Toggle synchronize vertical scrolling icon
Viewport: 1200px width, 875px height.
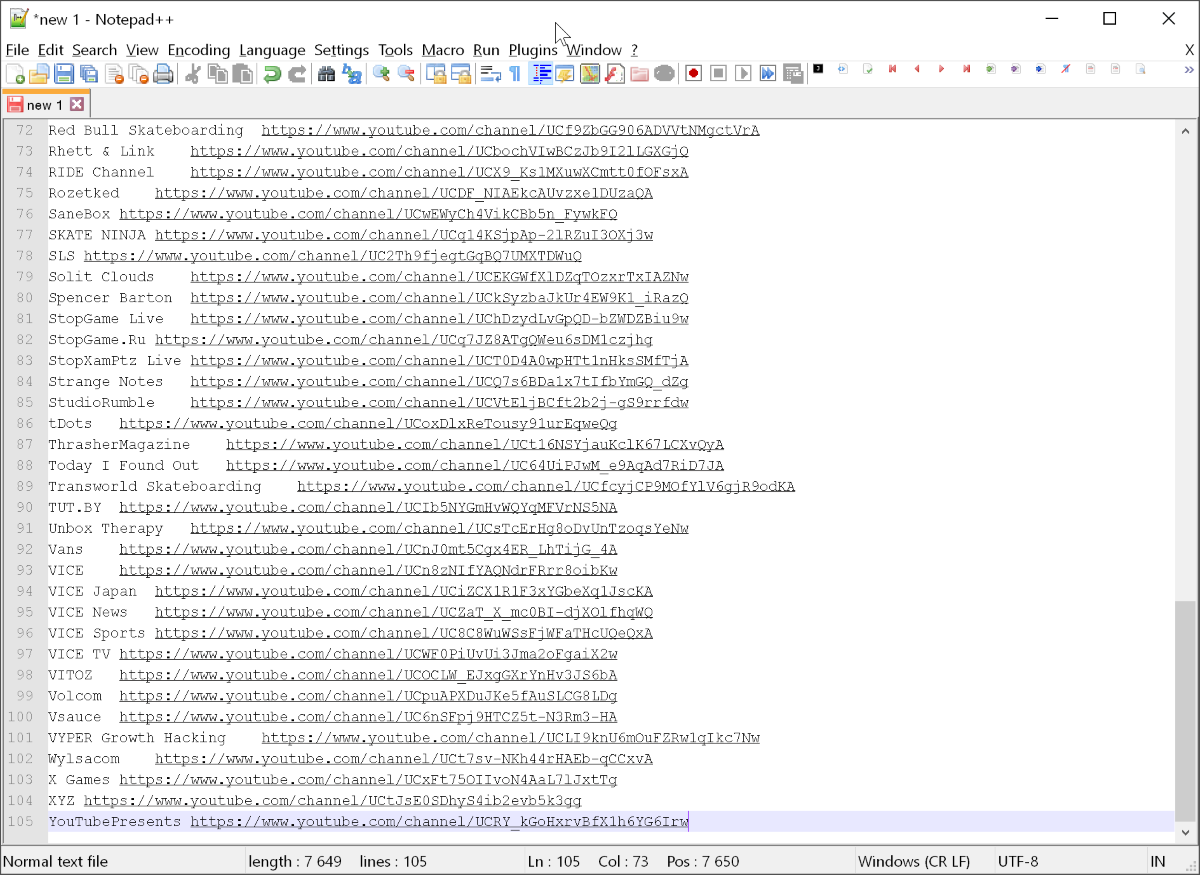(x=436, y=73)
